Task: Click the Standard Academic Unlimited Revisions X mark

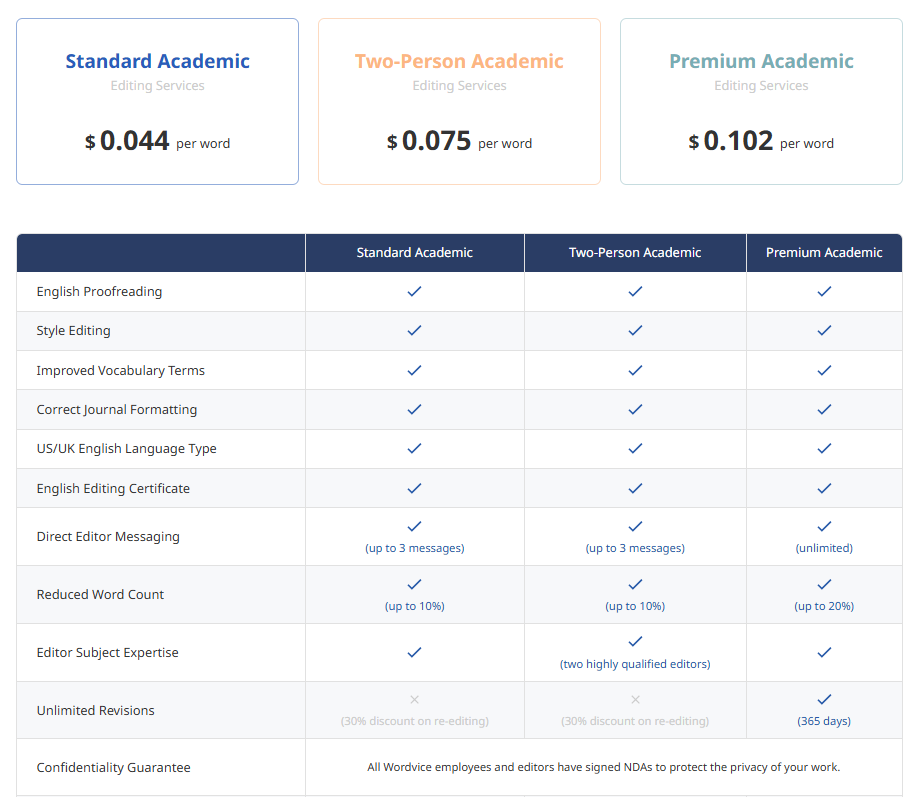Action: point(414,700)
